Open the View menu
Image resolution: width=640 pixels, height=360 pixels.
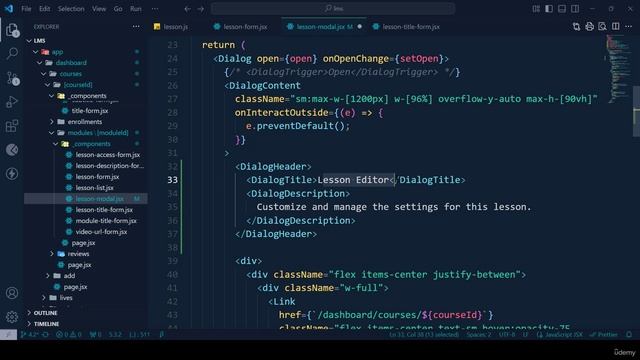tap(99, 9)
